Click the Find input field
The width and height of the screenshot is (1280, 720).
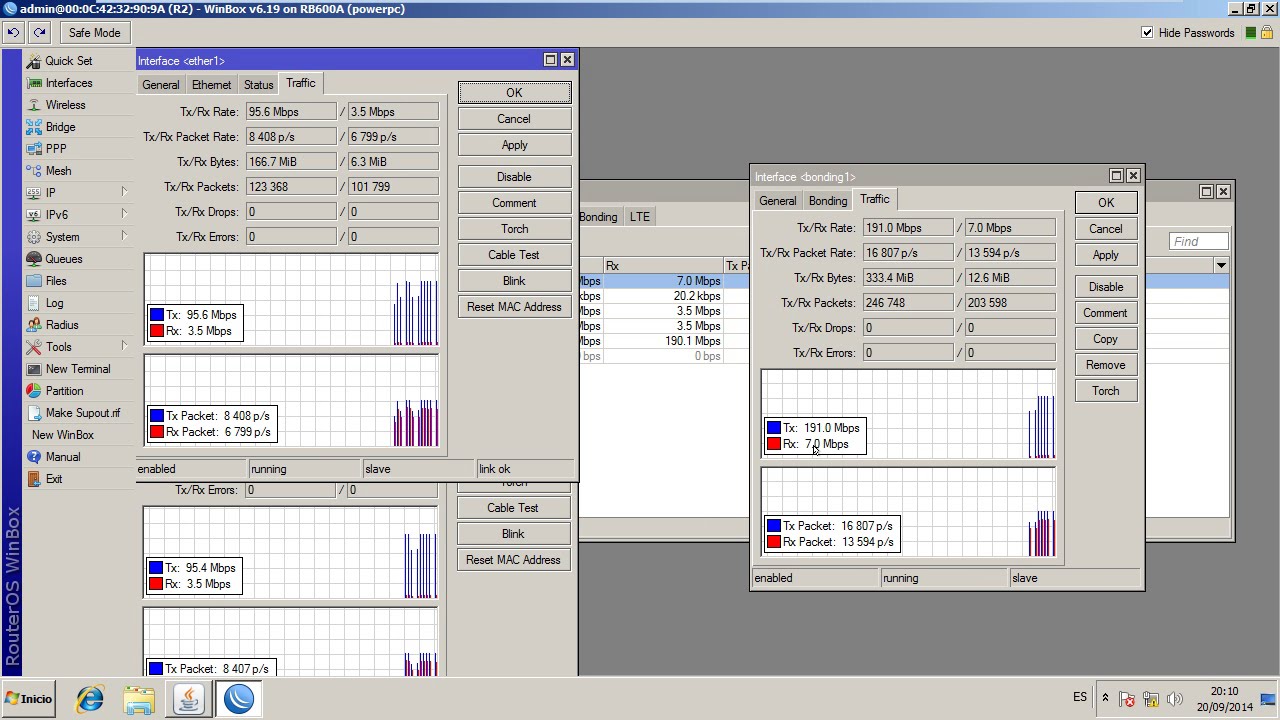pyautogui.click(x=1199, y=241)
